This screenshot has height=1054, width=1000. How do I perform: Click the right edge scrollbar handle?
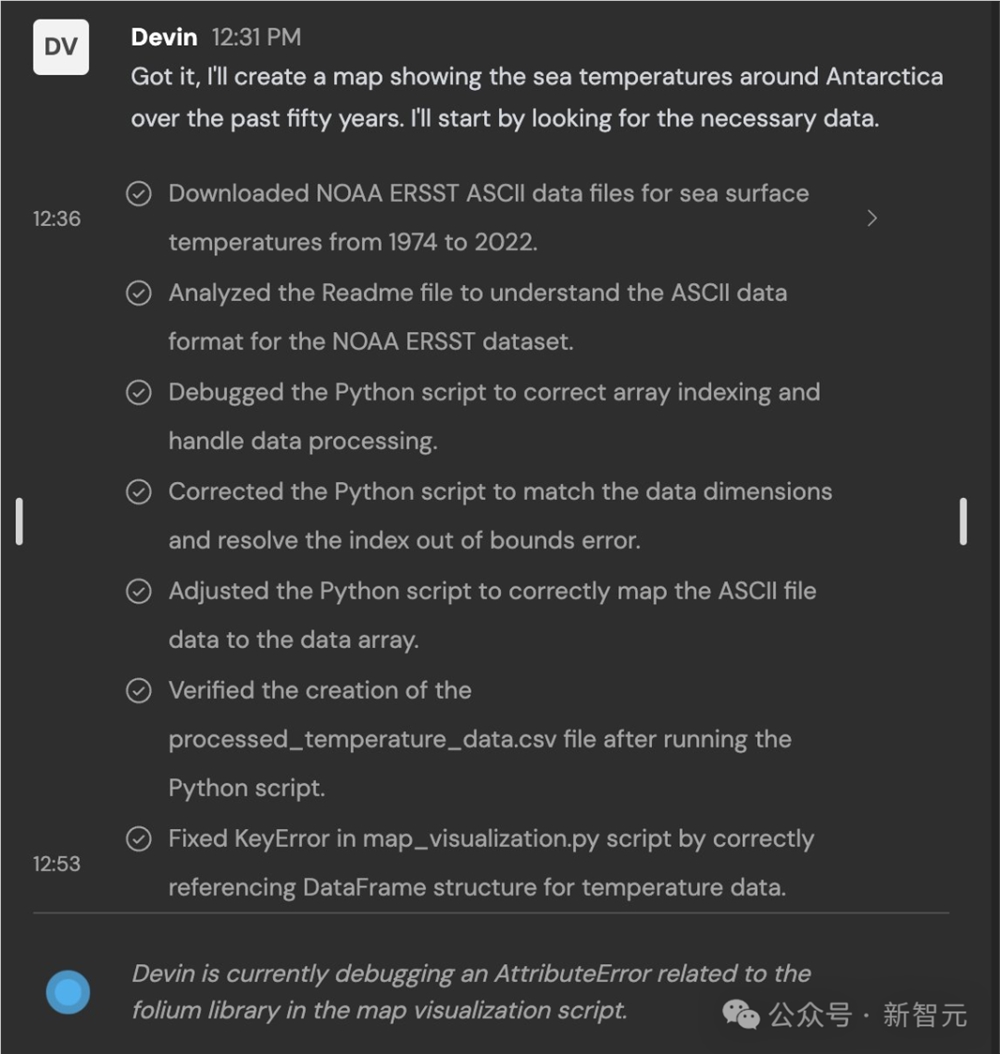coord(962,521)
